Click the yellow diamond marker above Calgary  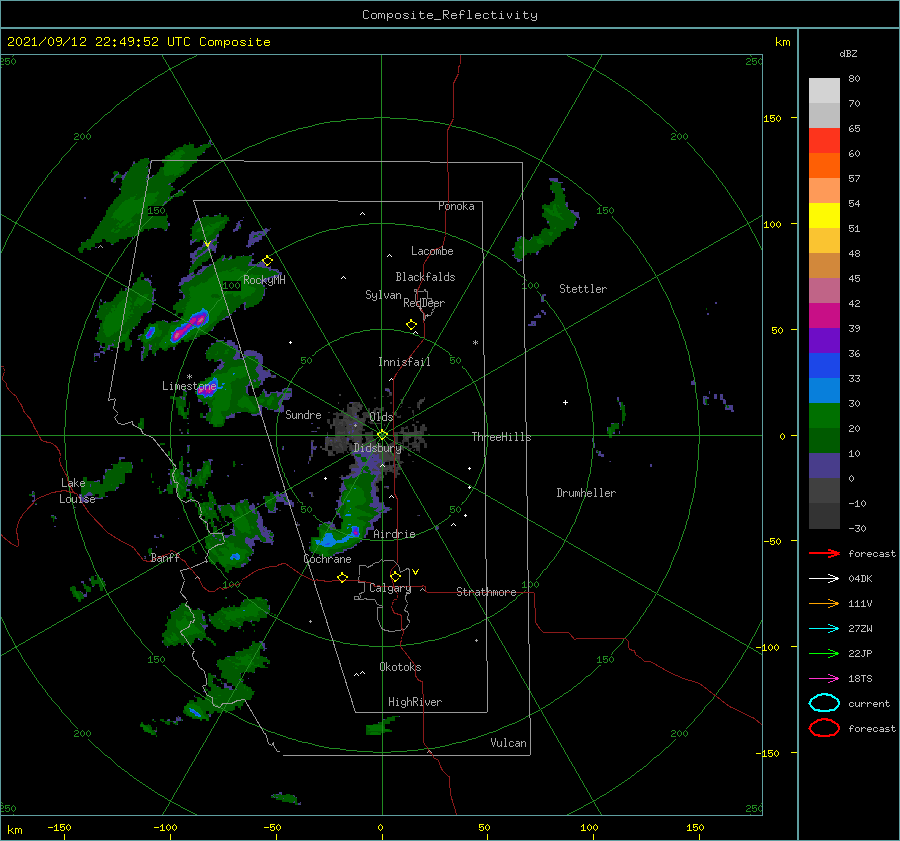395,576
